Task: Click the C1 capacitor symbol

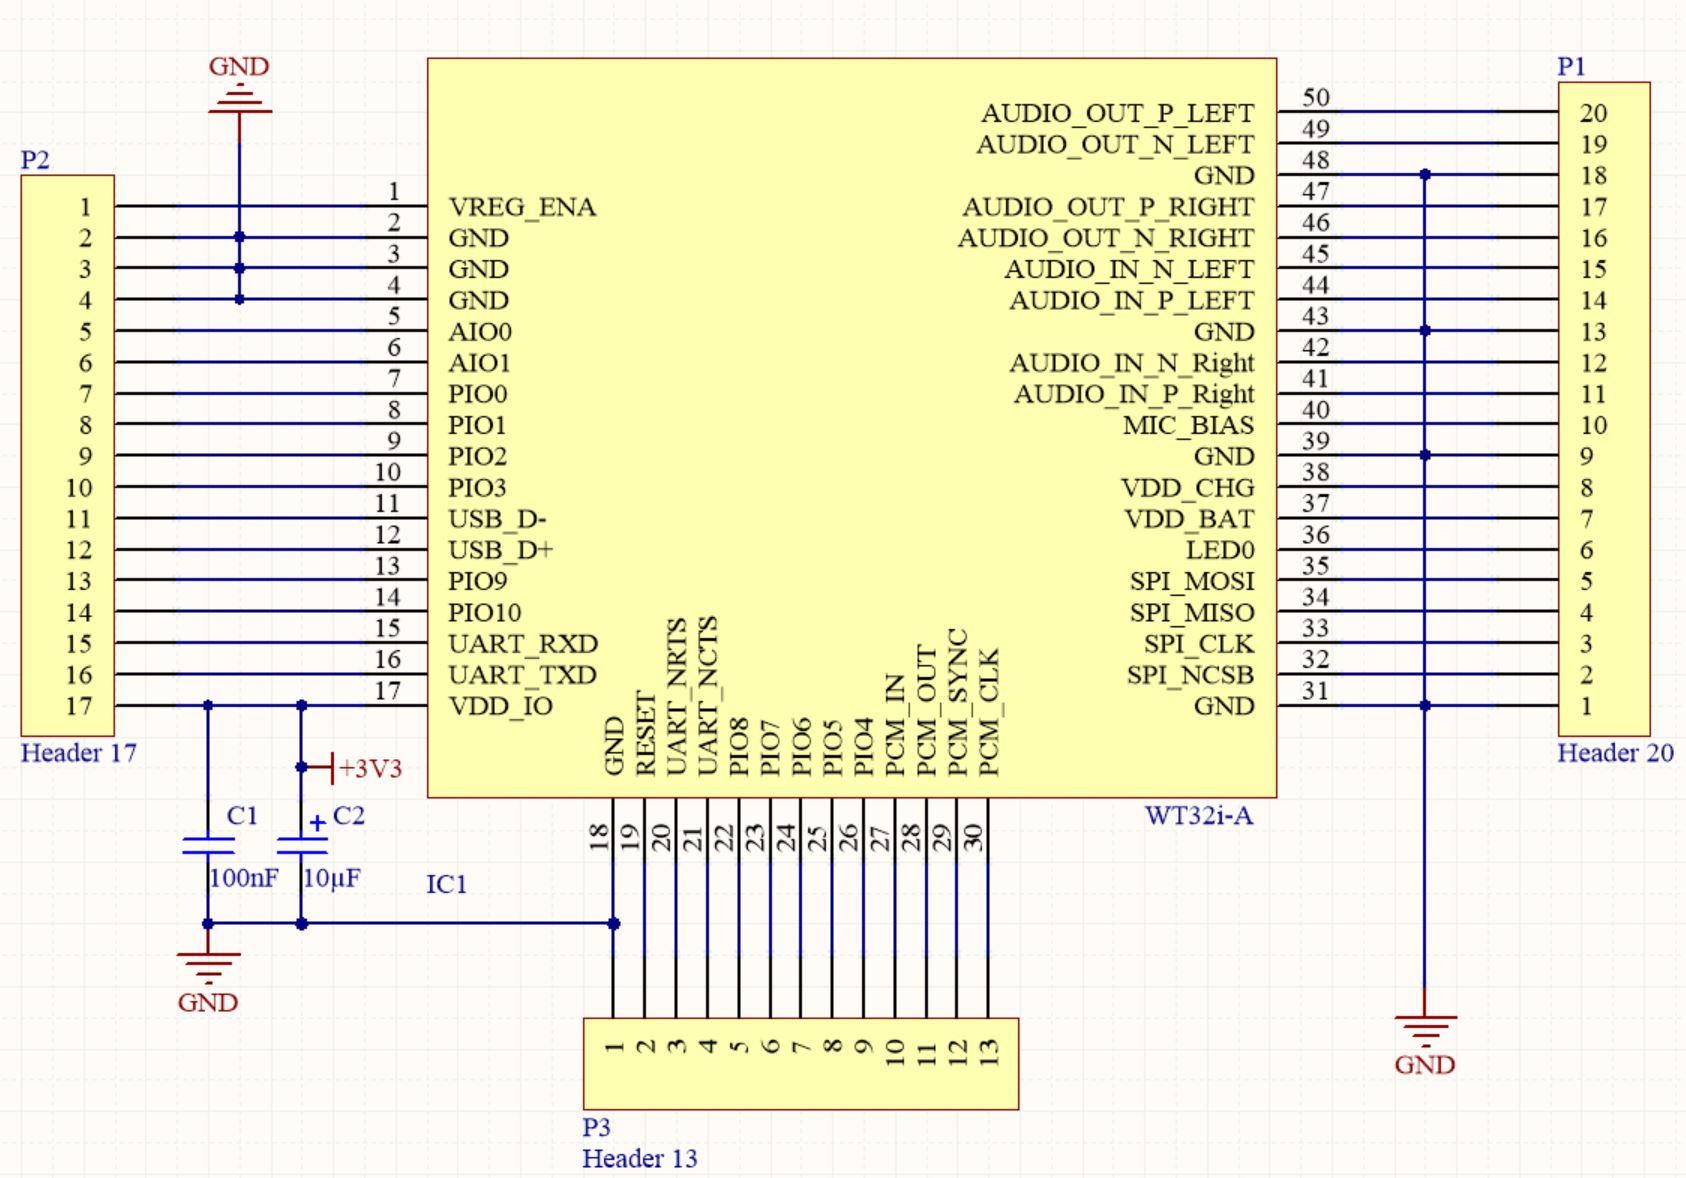Action: [x=208, y=846]
